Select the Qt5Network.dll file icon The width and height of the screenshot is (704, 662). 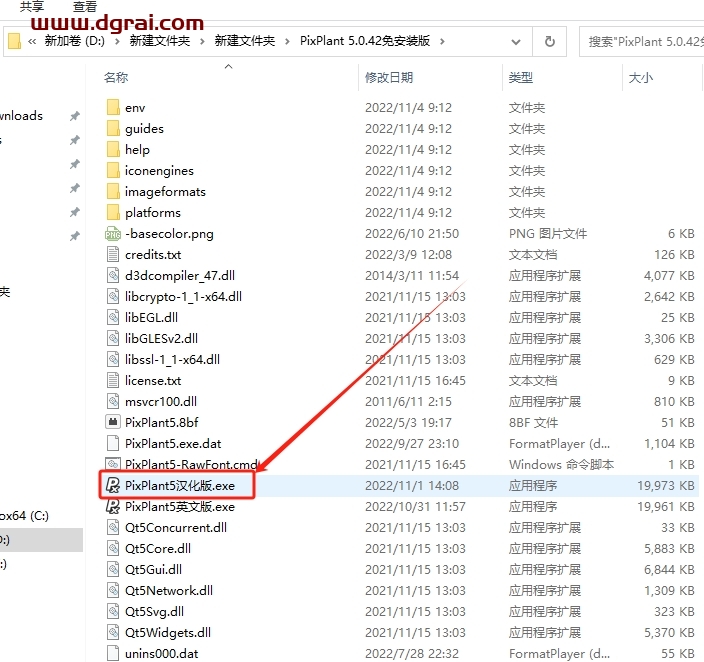click(113, 591)
